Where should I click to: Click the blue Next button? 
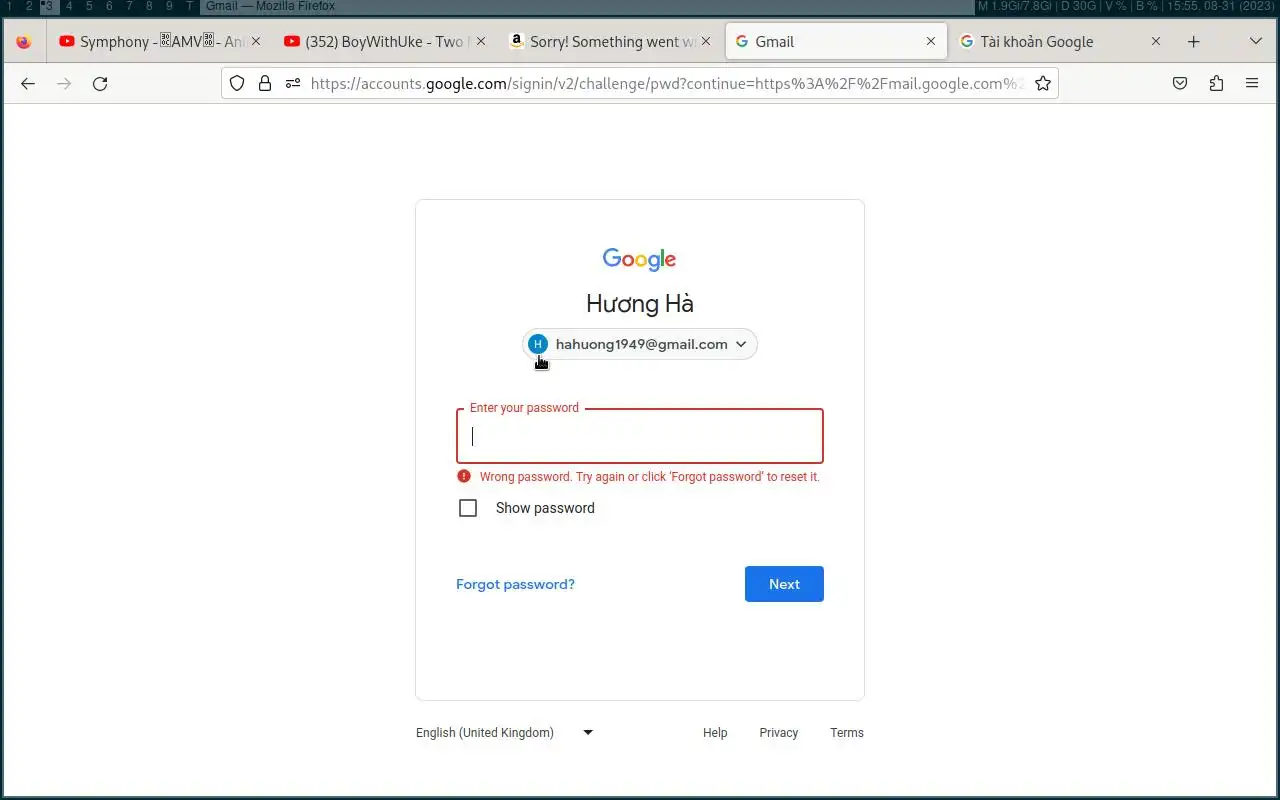[784, 584]
